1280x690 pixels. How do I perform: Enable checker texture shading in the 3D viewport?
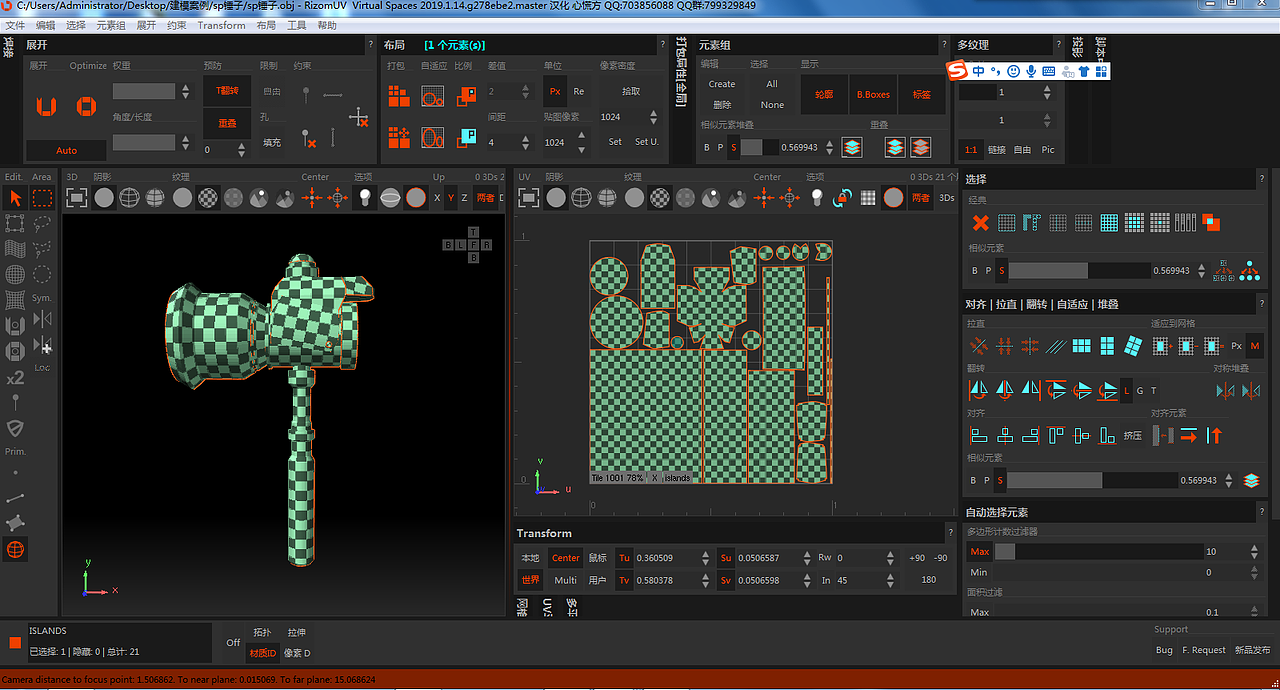[207, 198]
